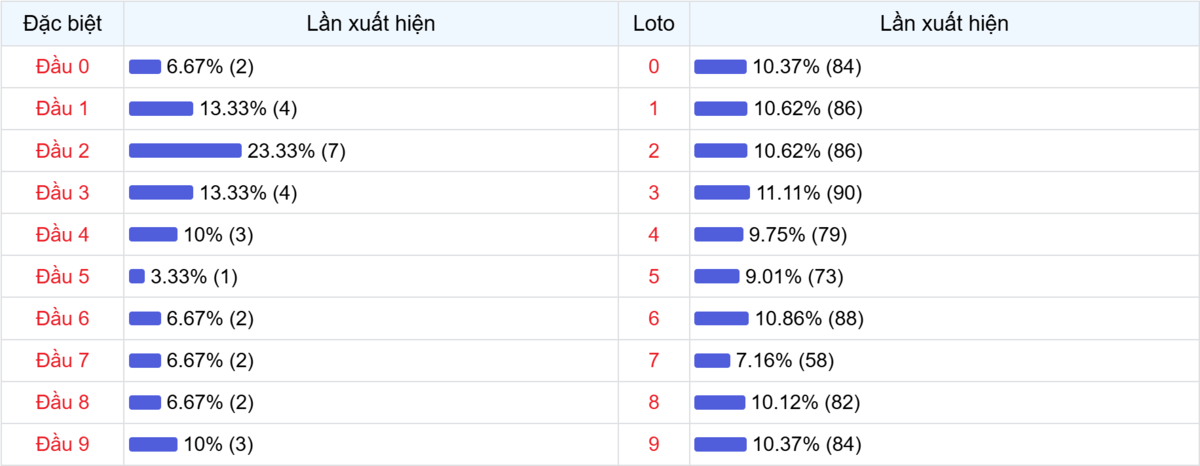Click the Đặc biệt column header

pos(62,24)
